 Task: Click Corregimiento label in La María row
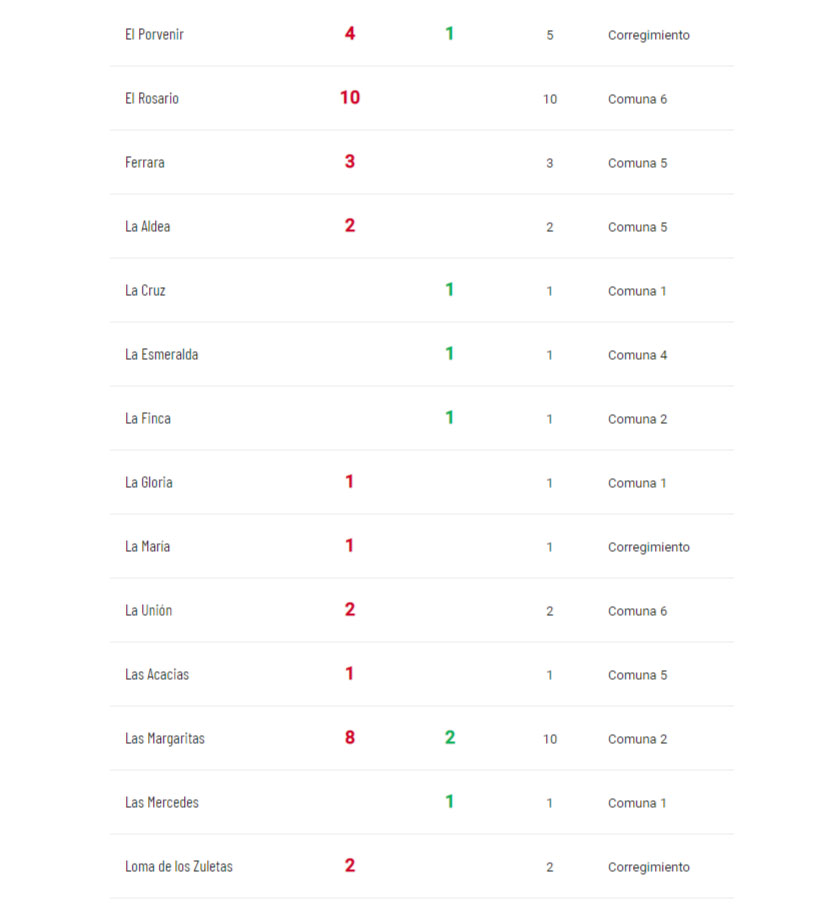tap(649, 547)
